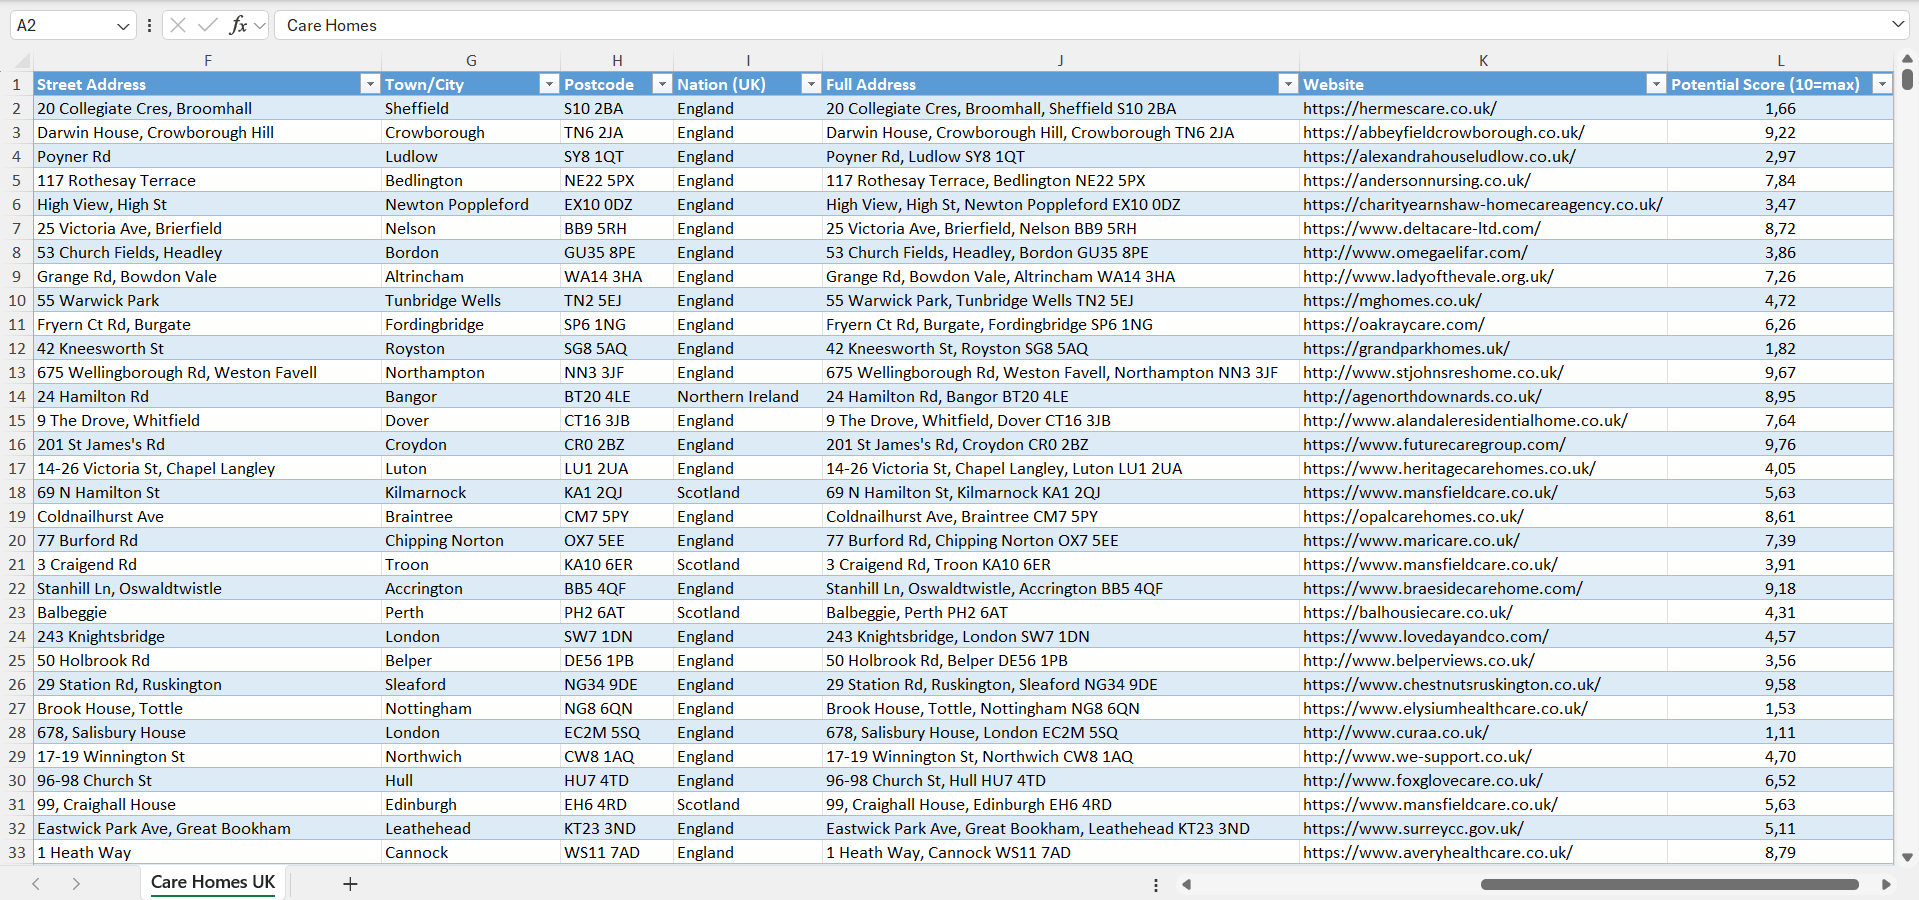Select column G header
The image size is (1919, 900).
471,60
